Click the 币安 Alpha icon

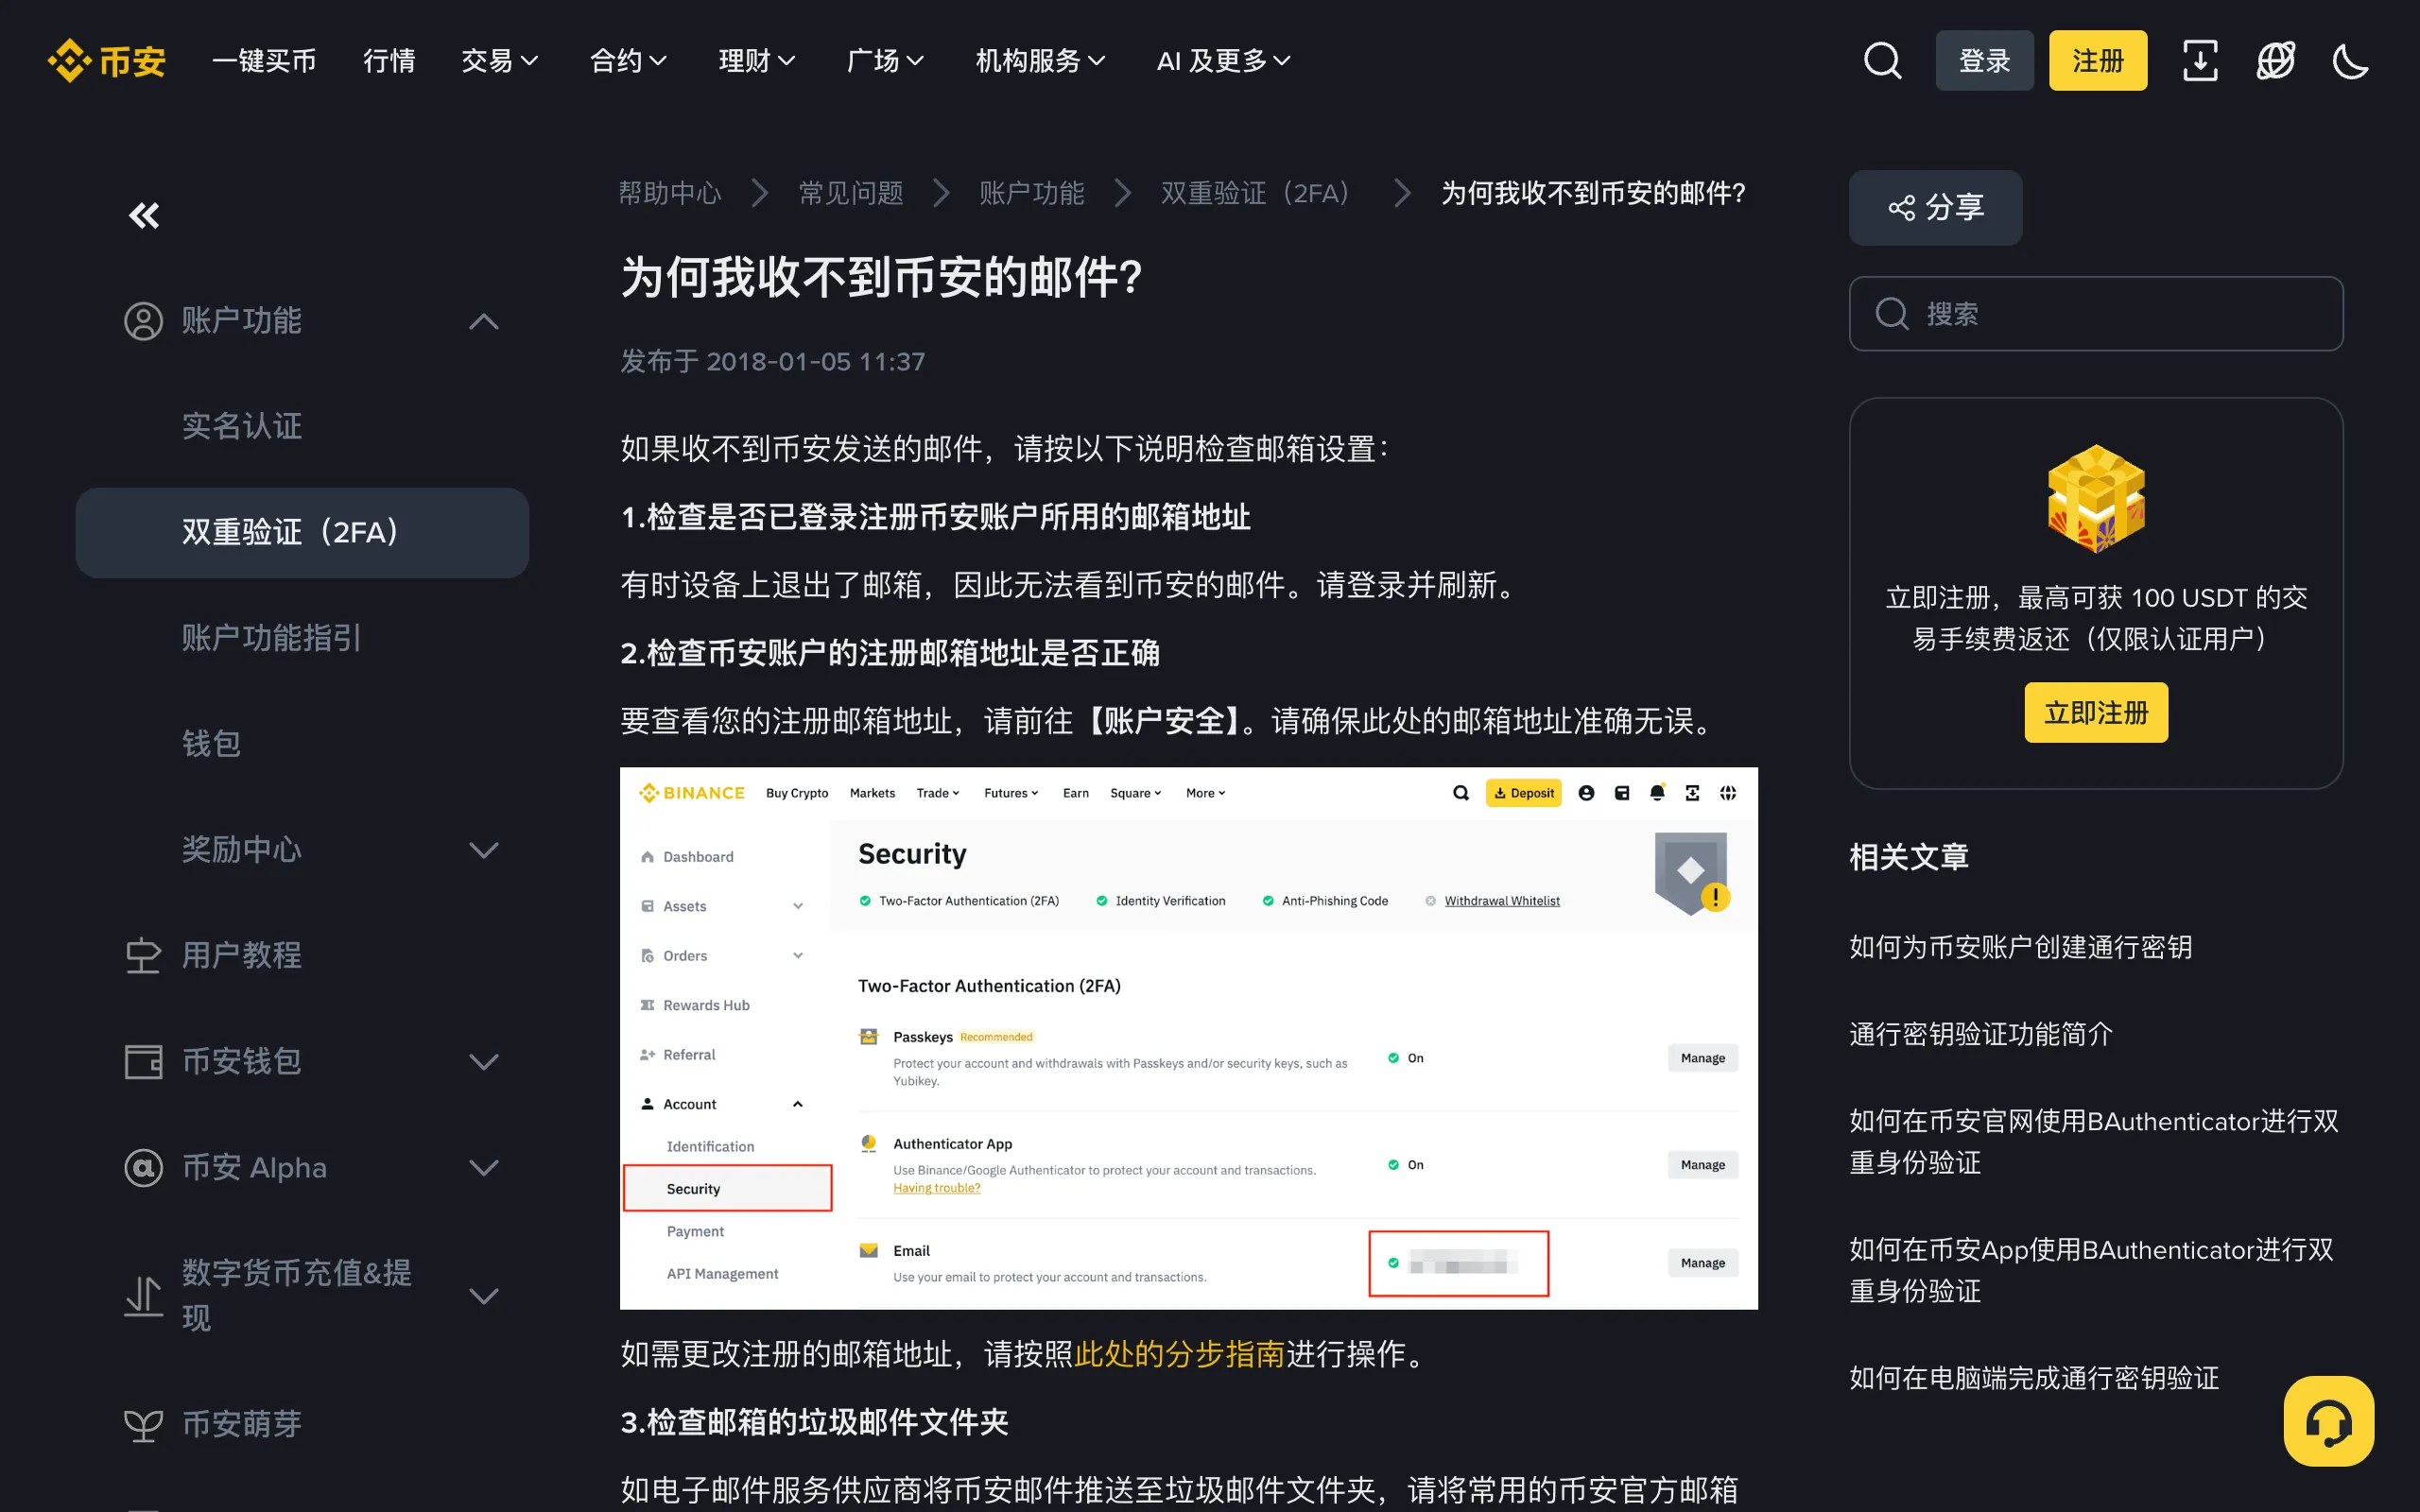click(x=143, y=1167)
